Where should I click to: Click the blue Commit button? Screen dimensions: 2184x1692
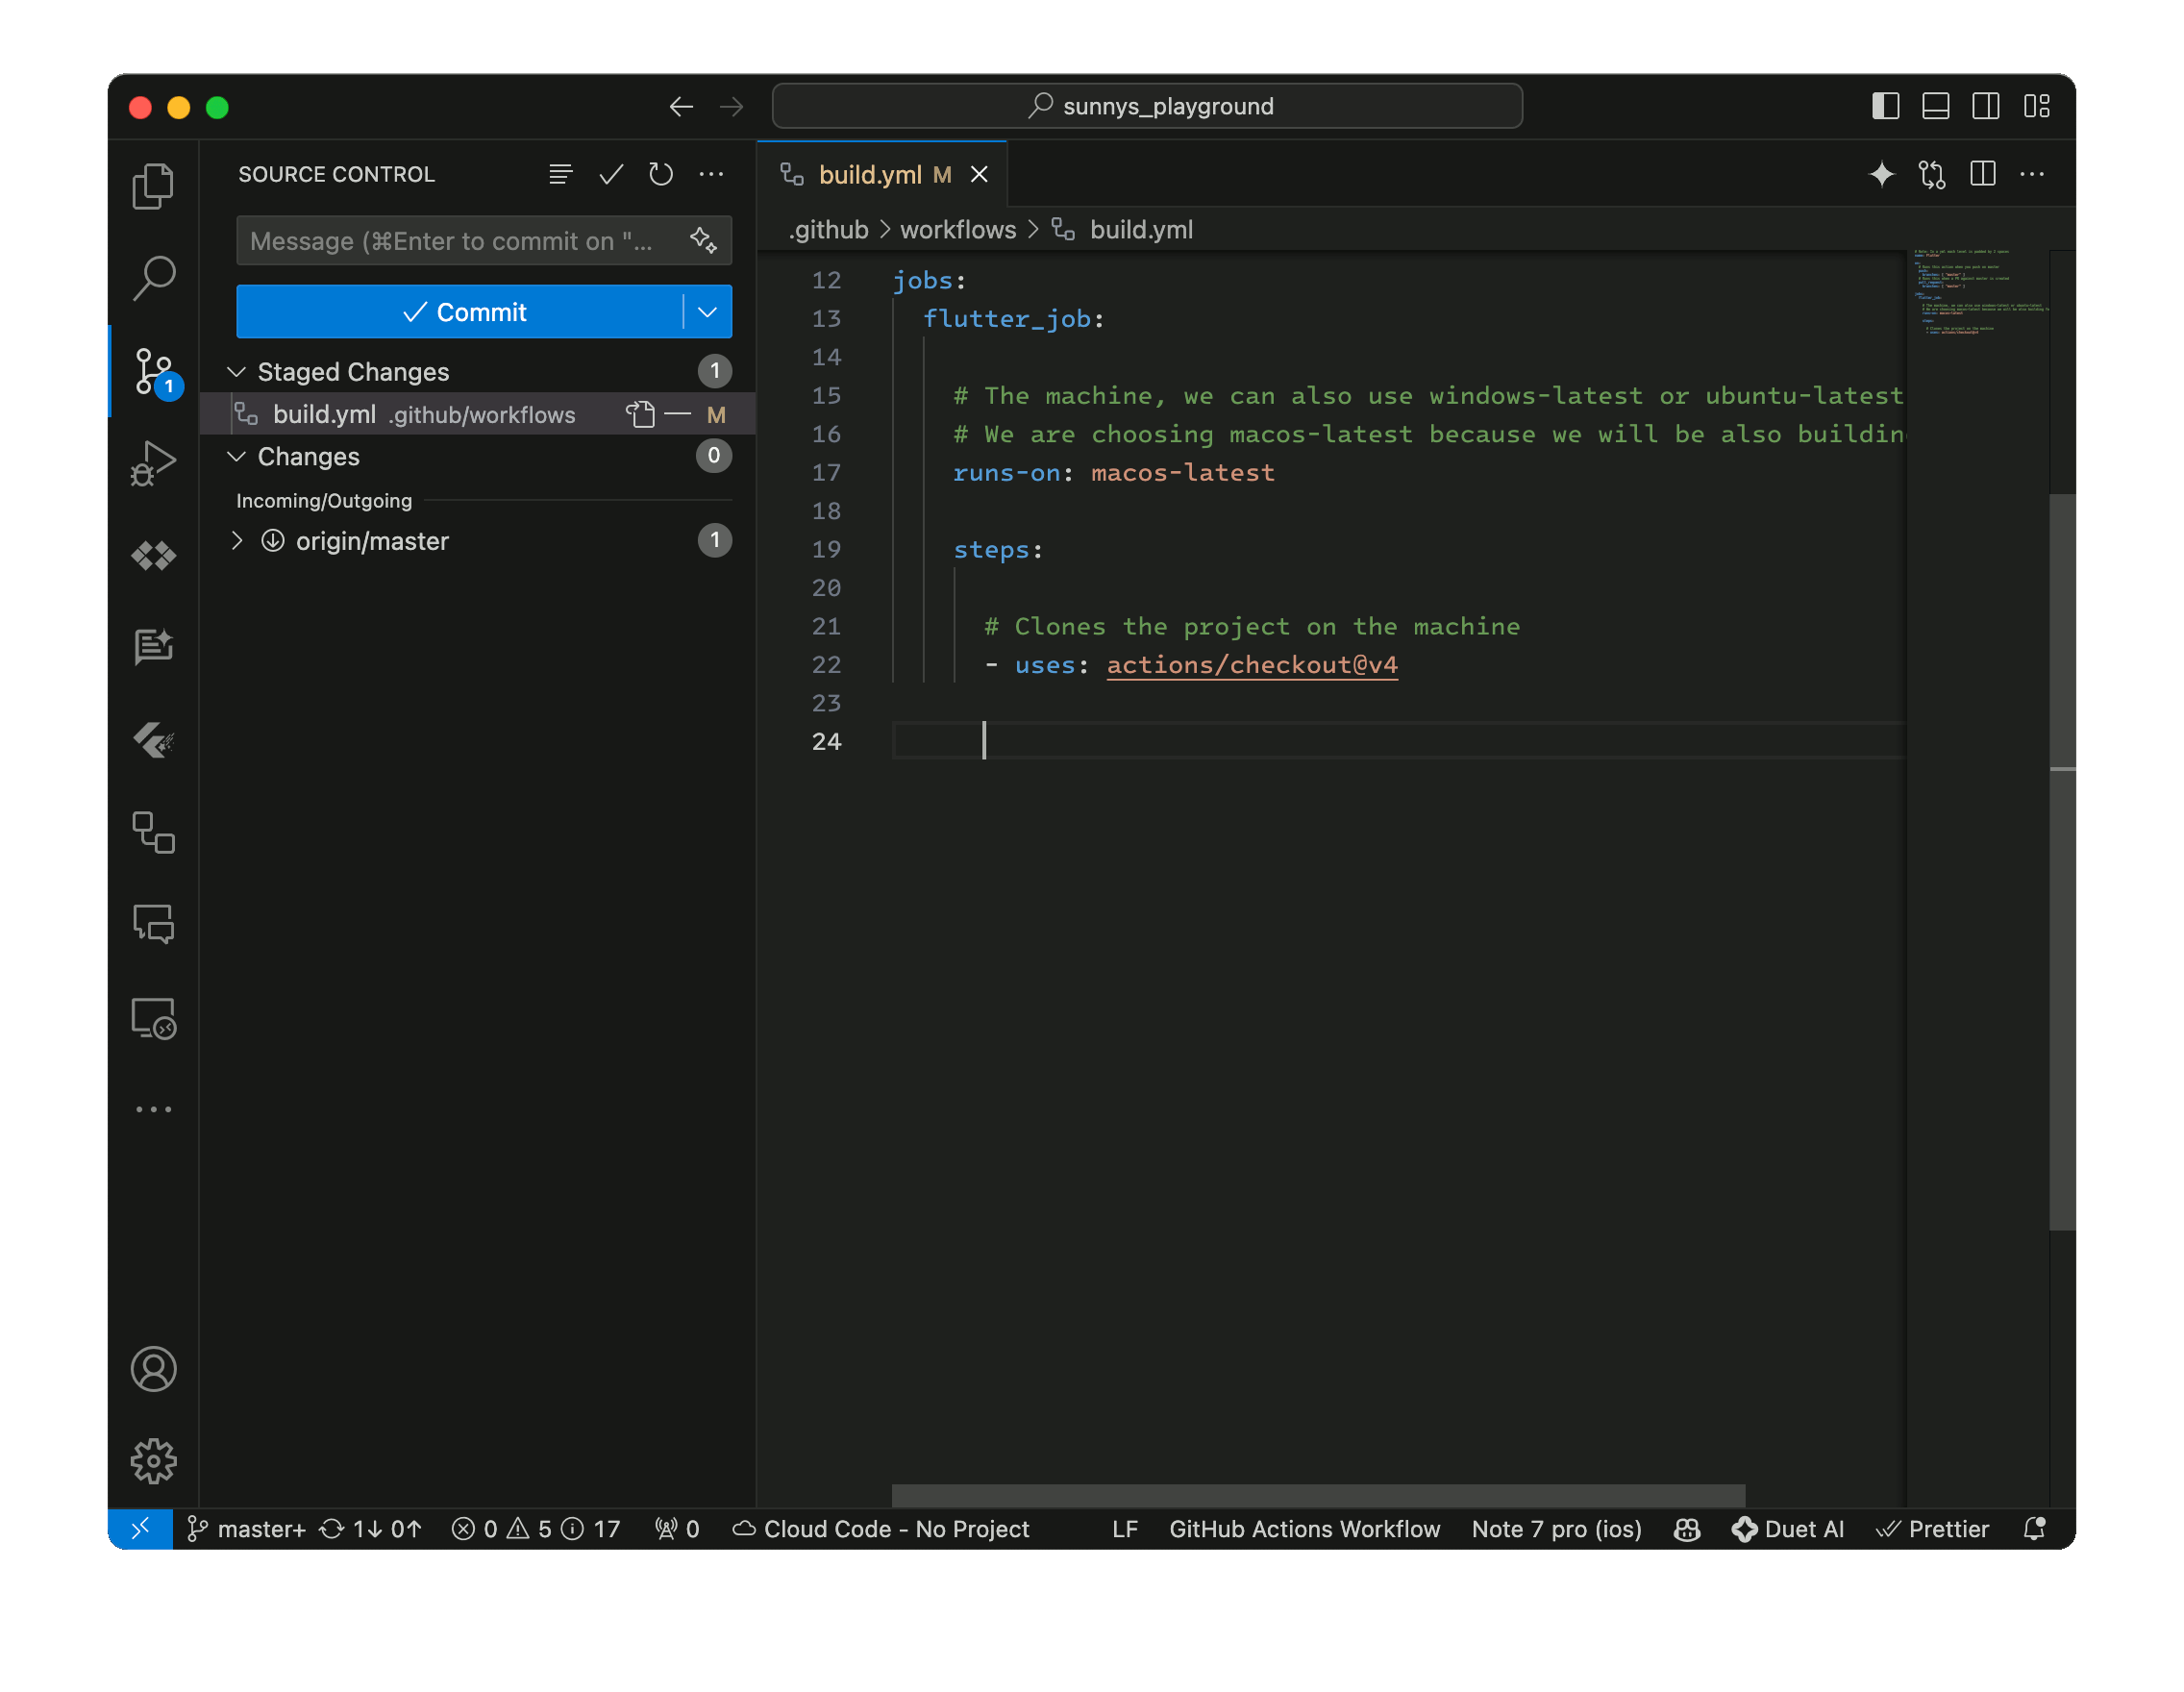point(460,312)
